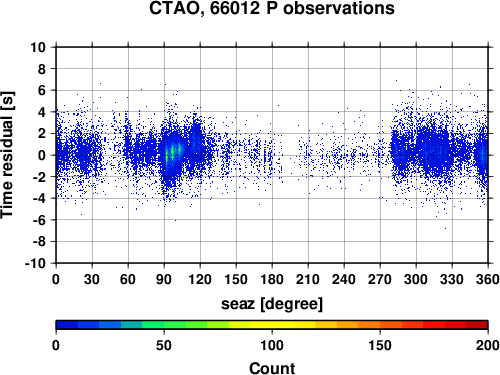Click the y-axis tick label -6
Screen dimensions: 500x375
(39, 220)
